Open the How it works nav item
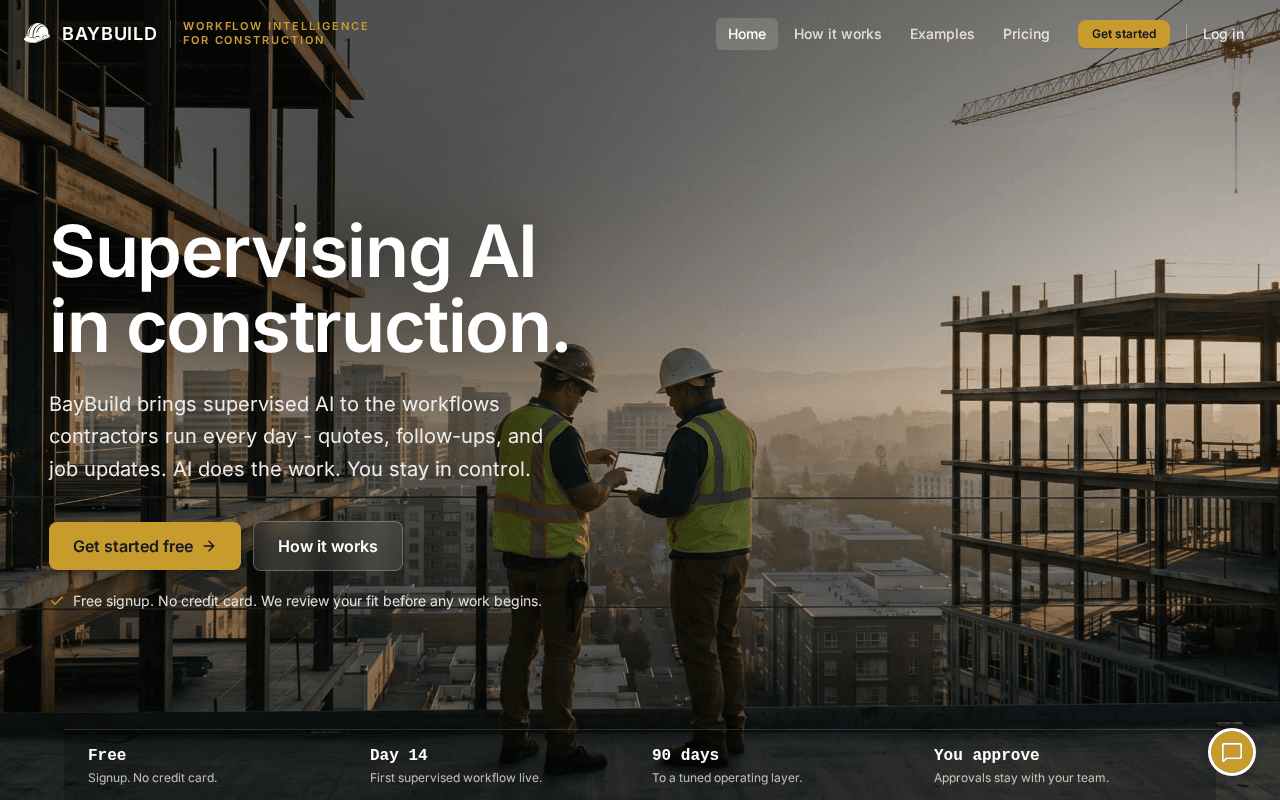 coord(838,34)
